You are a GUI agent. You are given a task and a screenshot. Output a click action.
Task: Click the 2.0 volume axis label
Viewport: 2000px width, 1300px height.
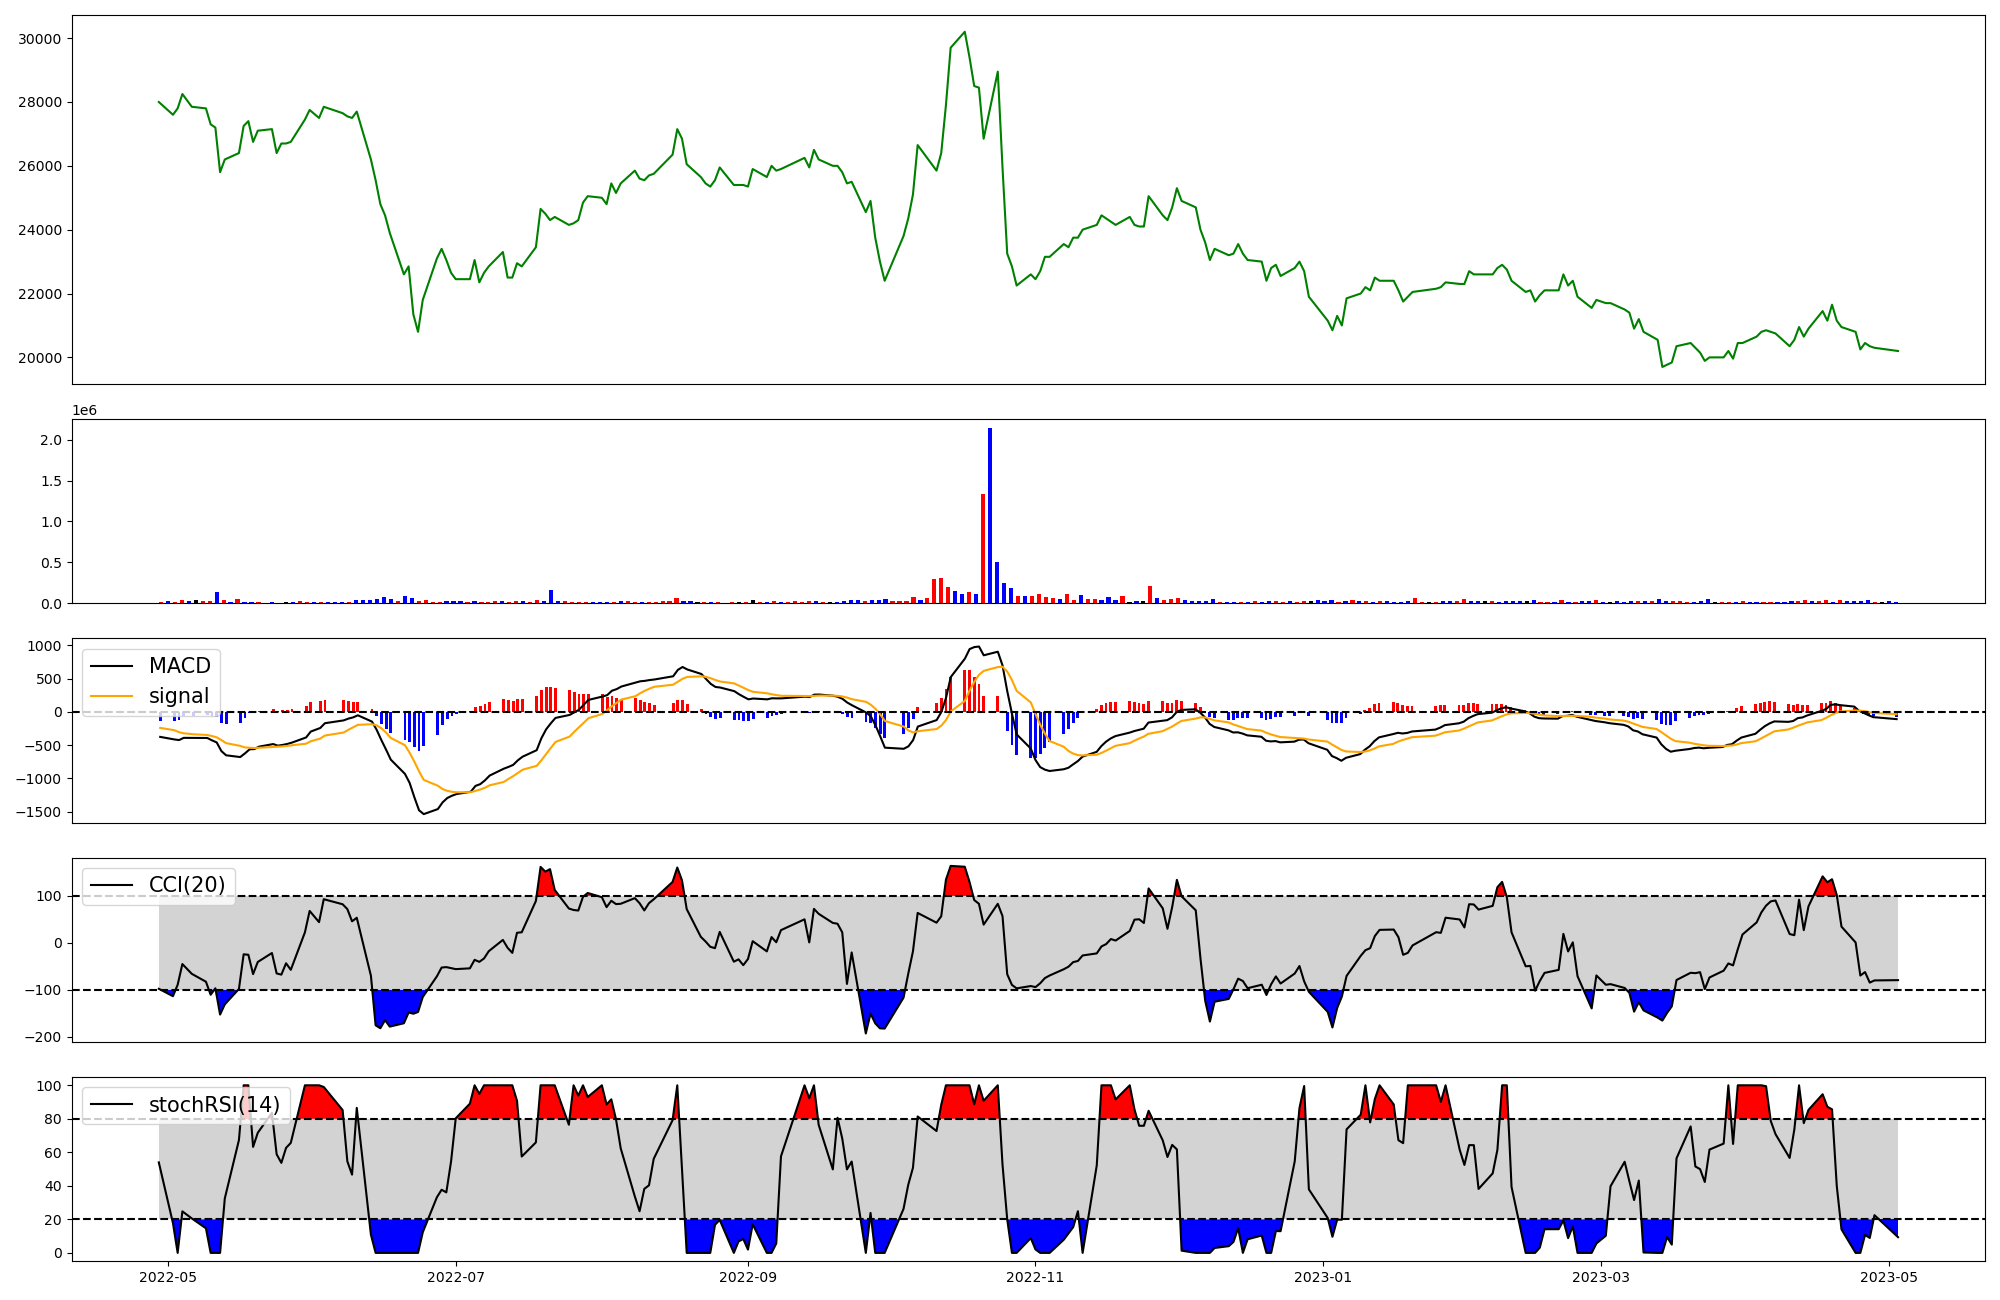pyautogui.click(x=51, y=440)
